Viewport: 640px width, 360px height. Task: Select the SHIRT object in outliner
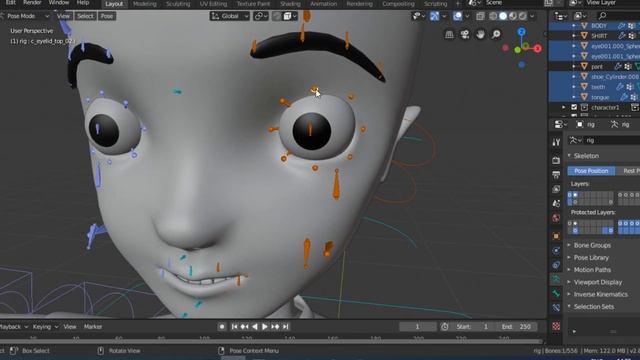click(x=599, y=36)
